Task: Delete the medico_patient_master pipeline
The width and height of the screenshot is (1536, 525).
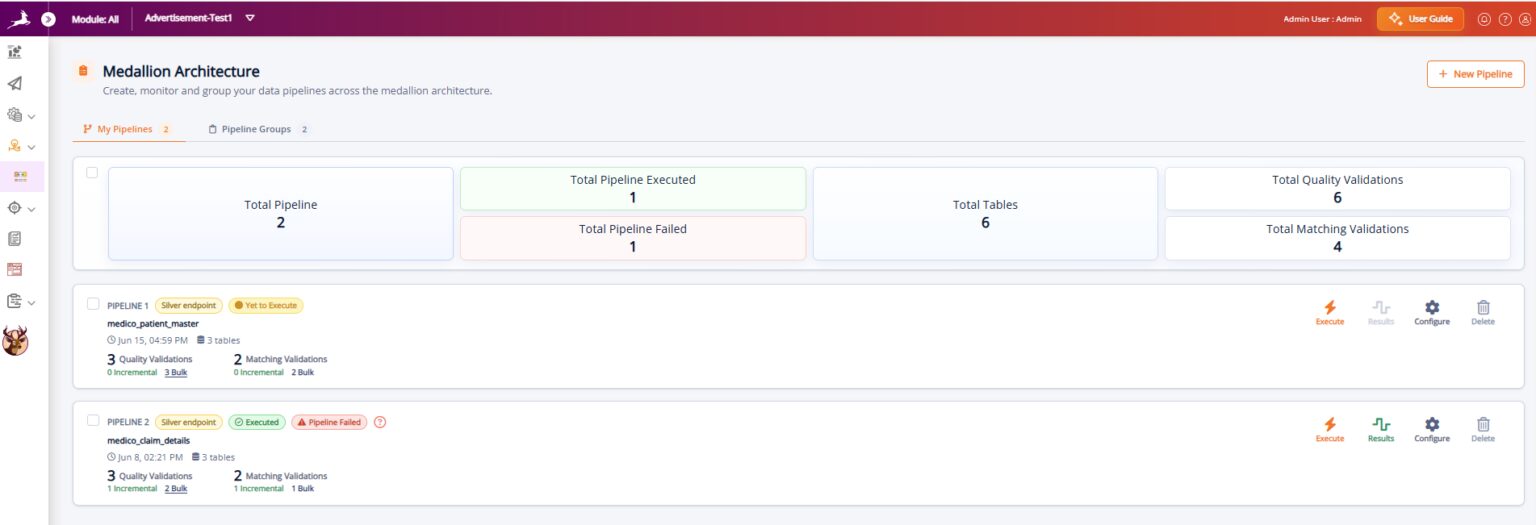Action: [x=1483, y=313]
